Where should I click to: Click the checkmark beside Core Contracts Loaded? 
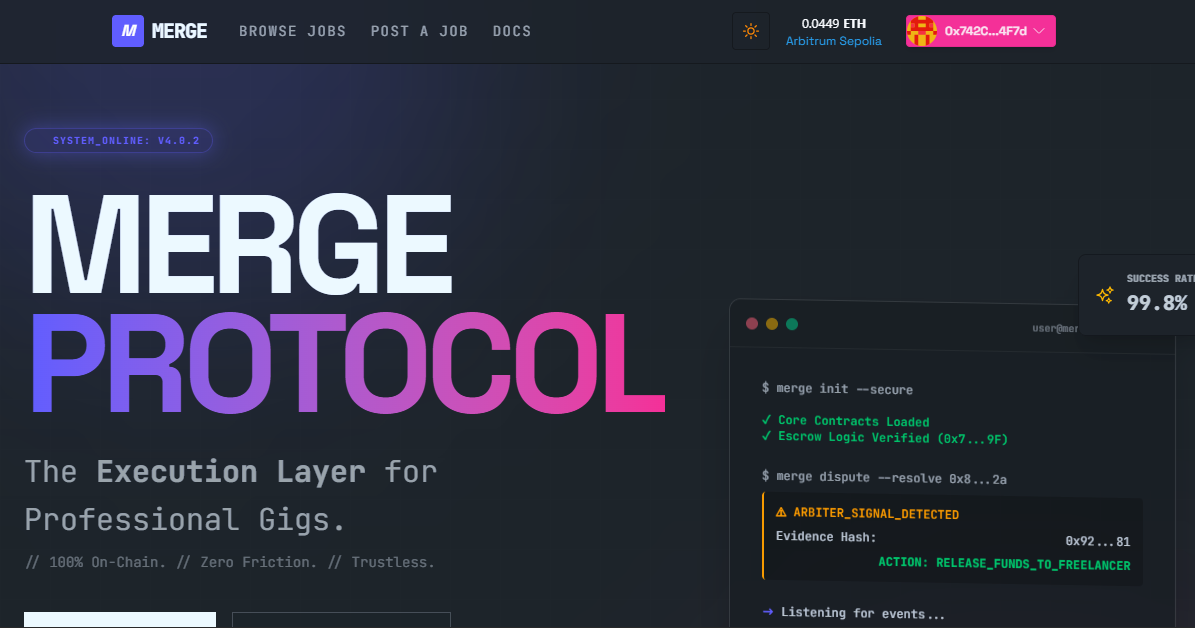tap(765, 421)
